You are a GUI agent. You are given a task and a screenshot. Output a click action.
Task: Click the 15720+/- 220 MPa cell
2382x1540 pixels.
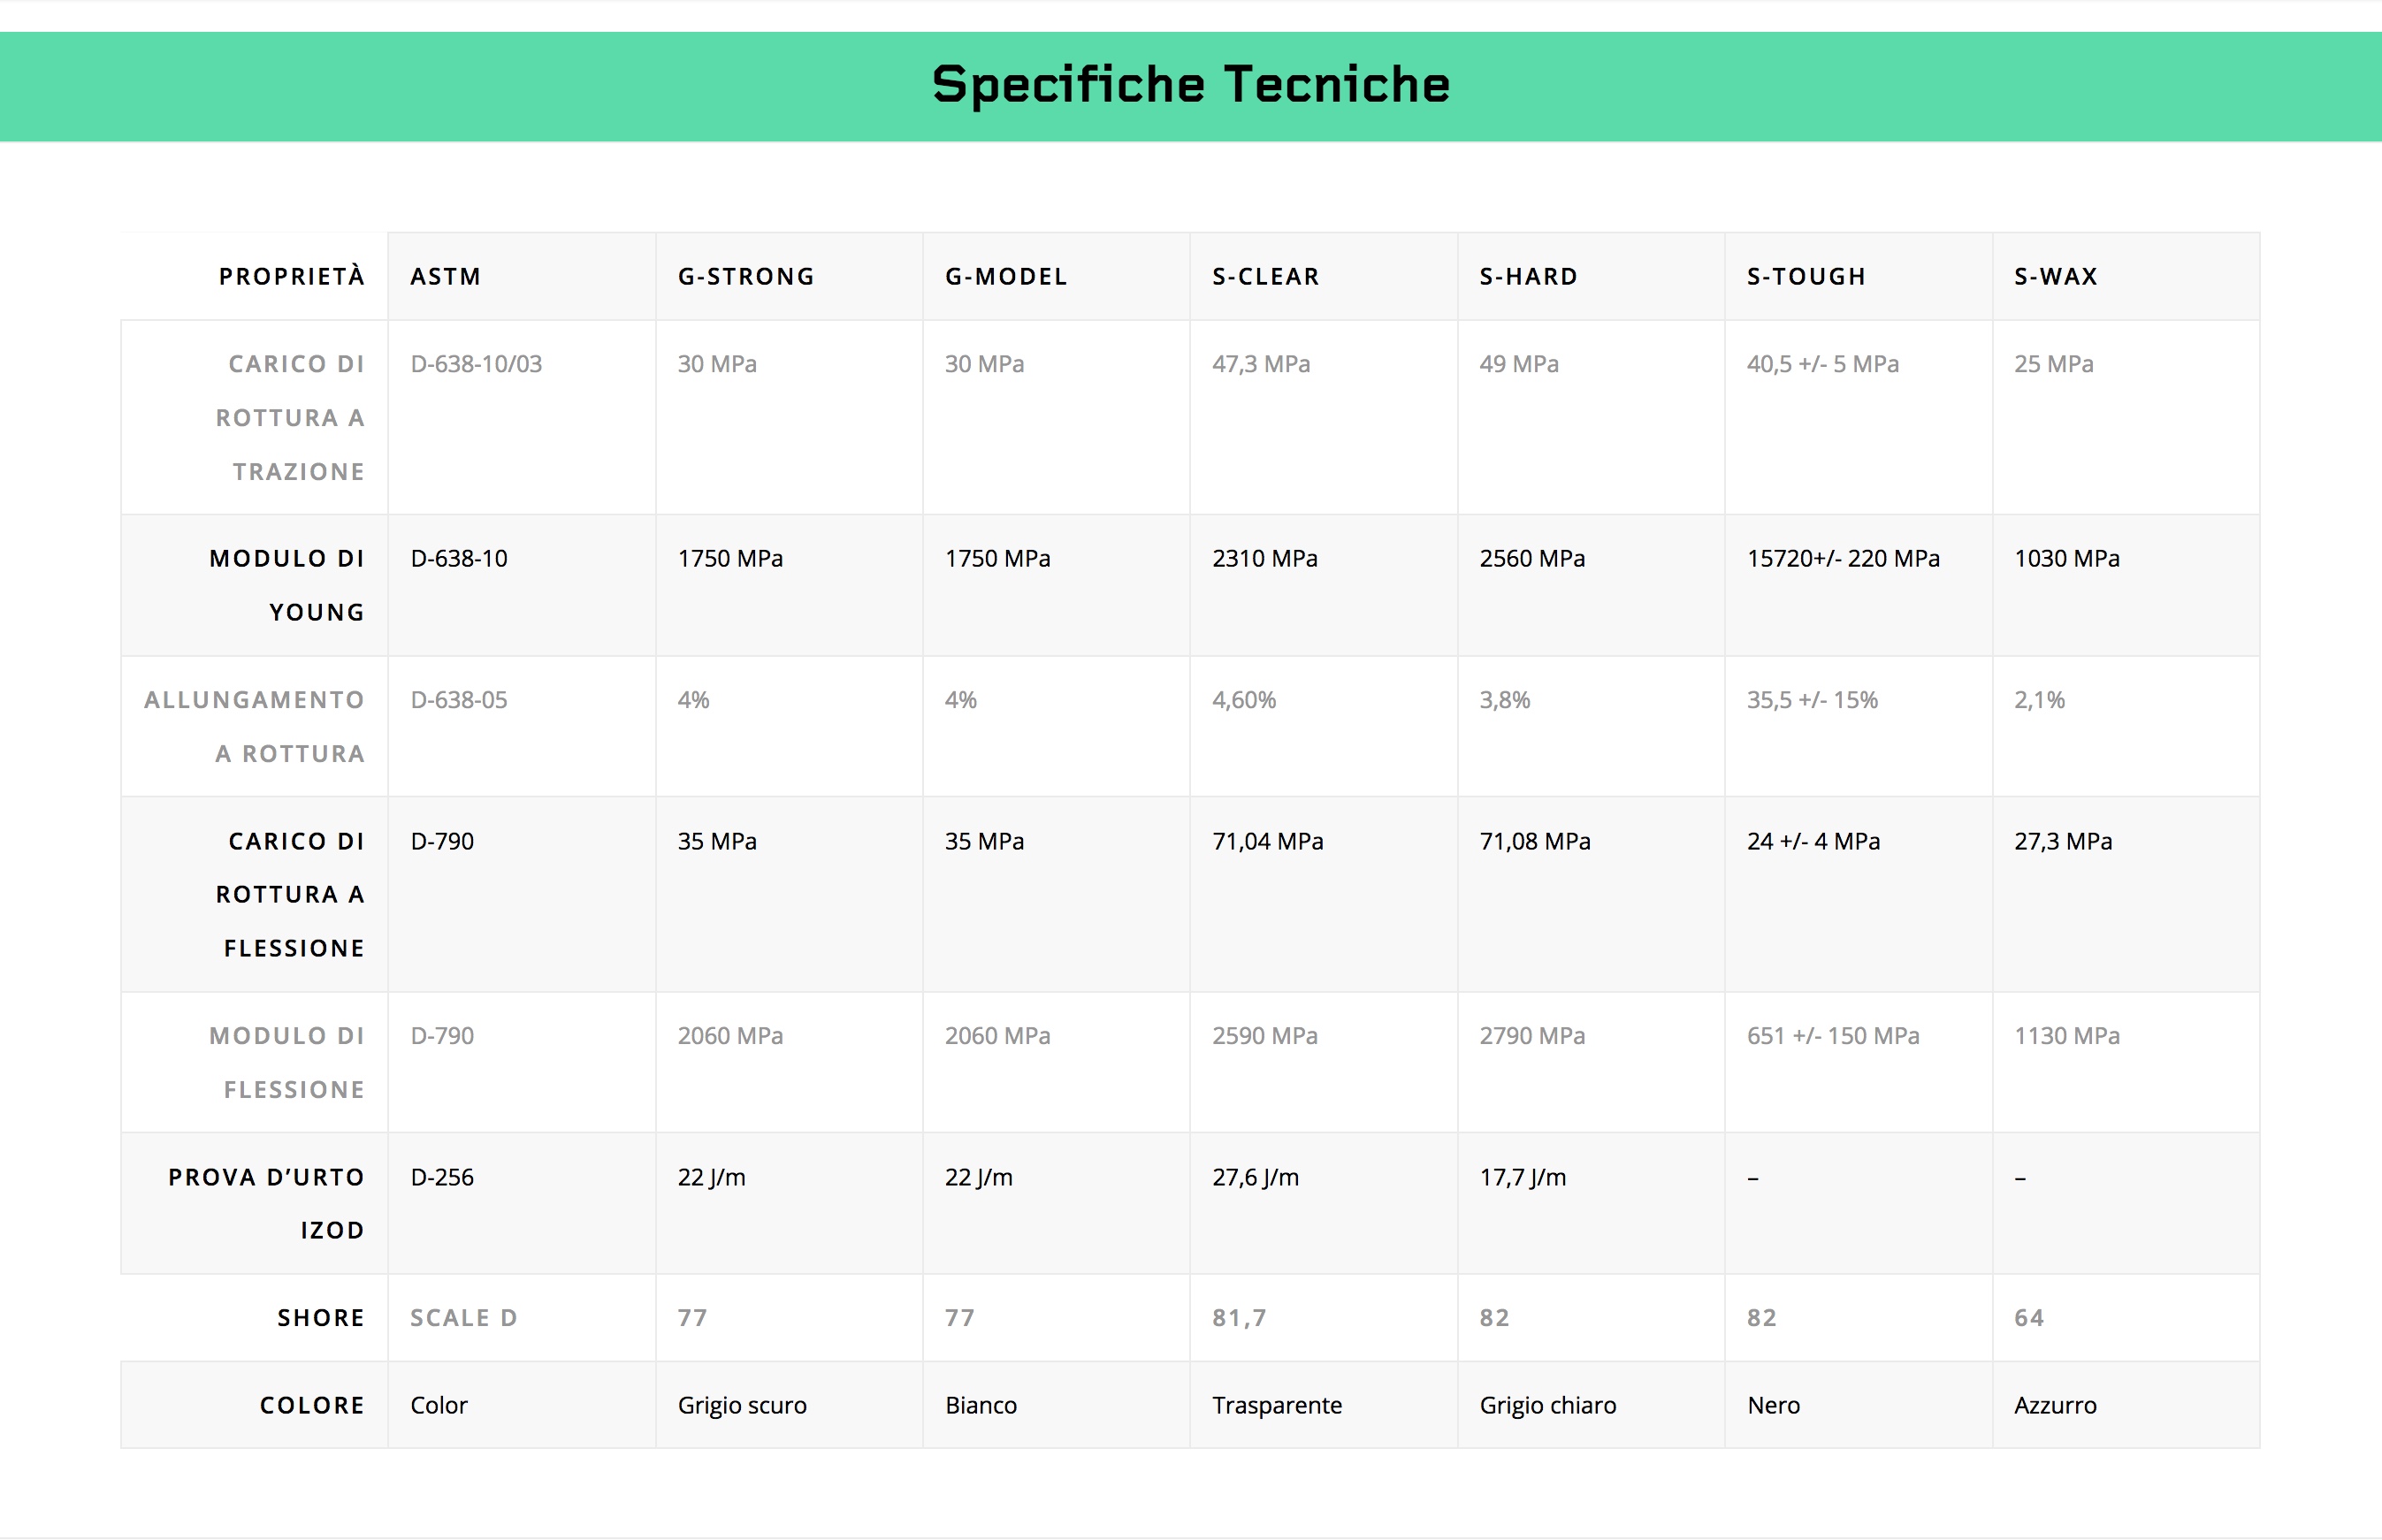pos(1843,558)
